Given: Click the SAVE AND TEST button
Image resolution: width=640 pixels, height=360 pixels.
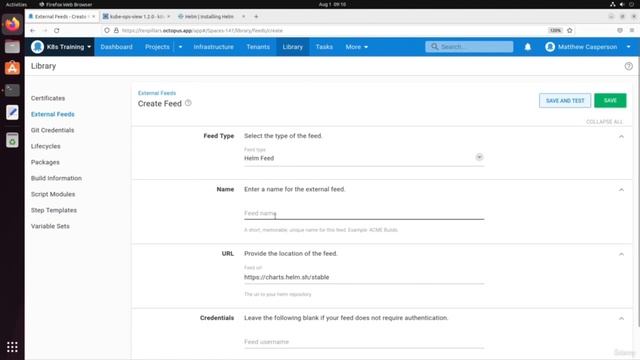Looking at the screenshot, I should click(x=565, y=100).
